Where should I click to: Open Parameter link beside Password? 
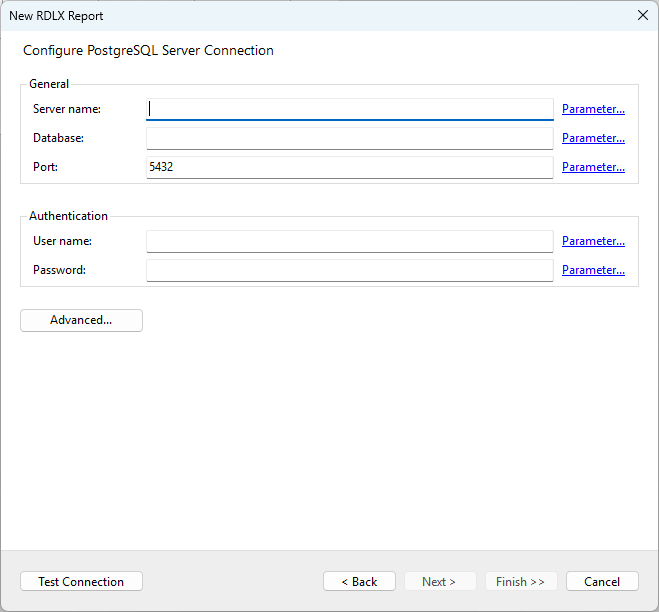[x=593, y=270]
